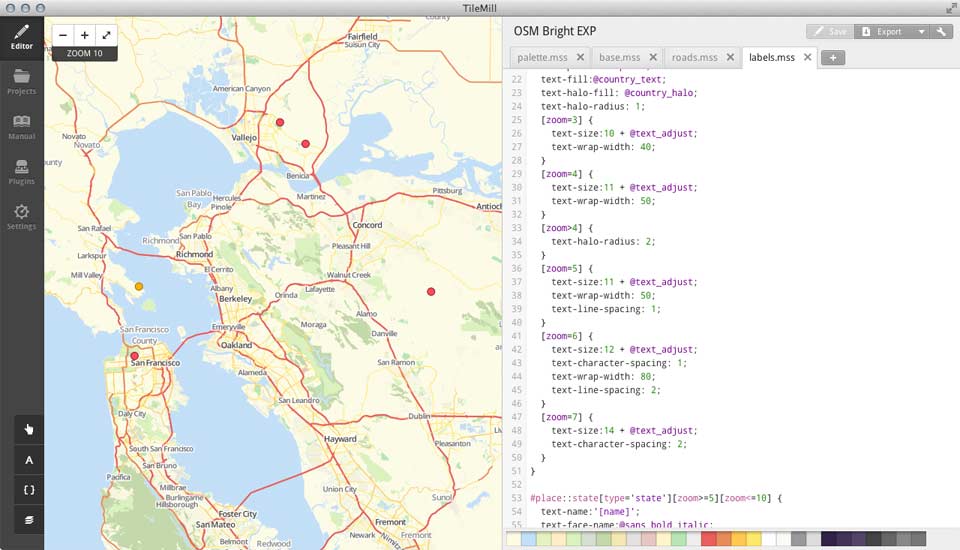Click the OSM Bright EXP project title
The image size is (960, 550).
[555, 31]
